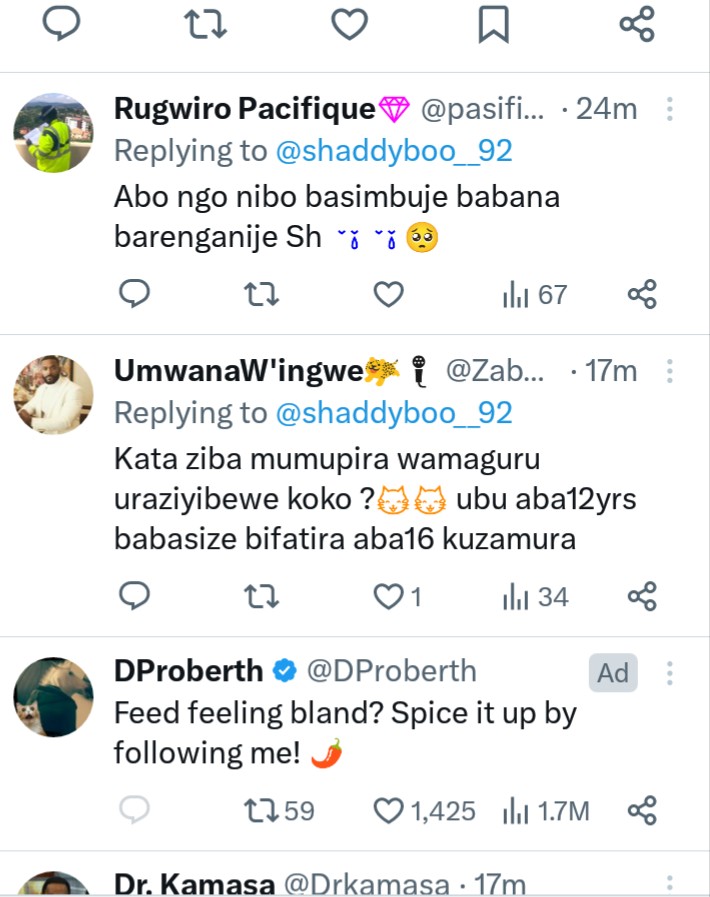Image resolution: width=710 pixels, height=897 pixels.
Task: Share the main post at top
Action: 637,24
